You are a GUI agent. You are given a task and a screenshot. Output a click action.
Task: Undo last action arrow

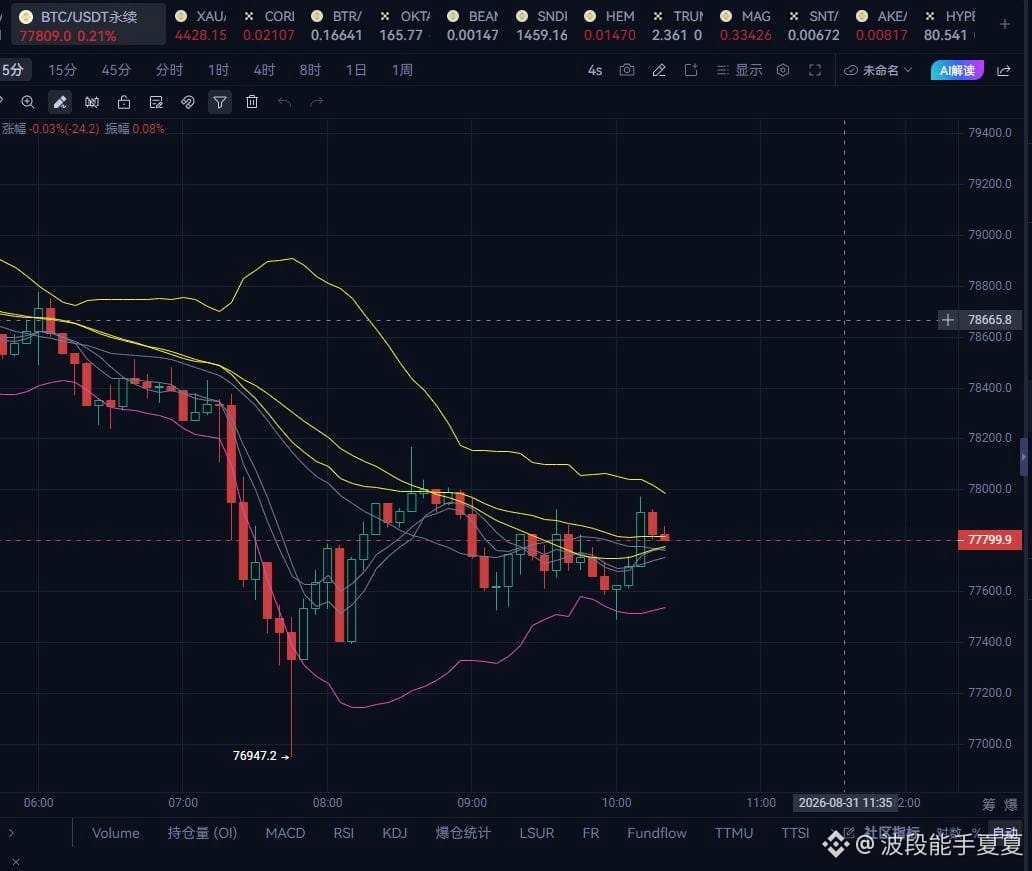(284, 102)
